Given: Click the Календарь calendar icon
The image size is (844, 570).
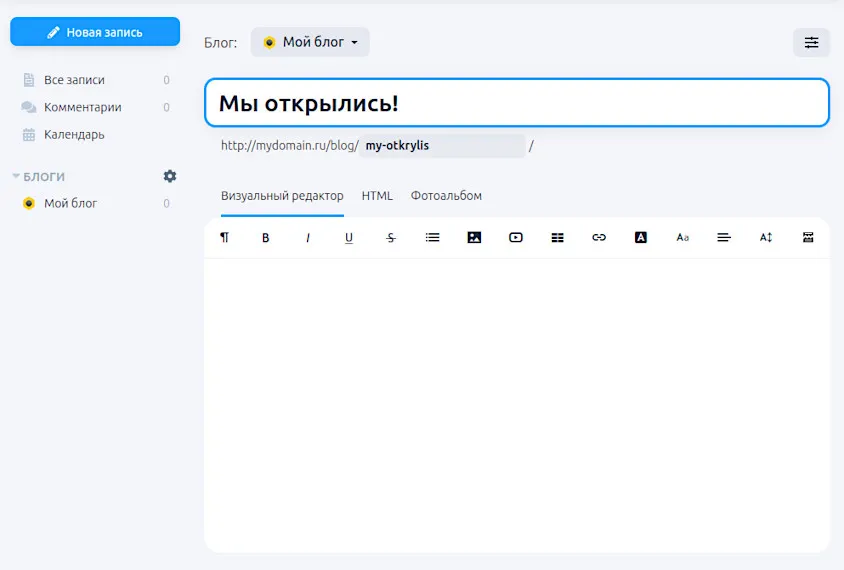Looking at the screenshot, I should [x=29, y=135].
